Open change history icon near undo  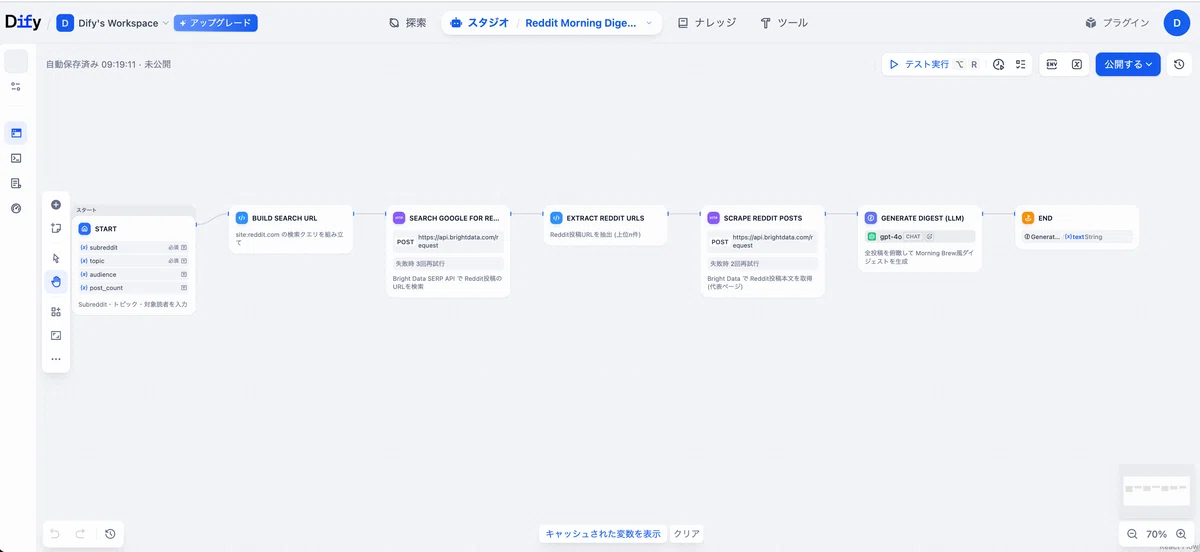(x=110, y=534)
